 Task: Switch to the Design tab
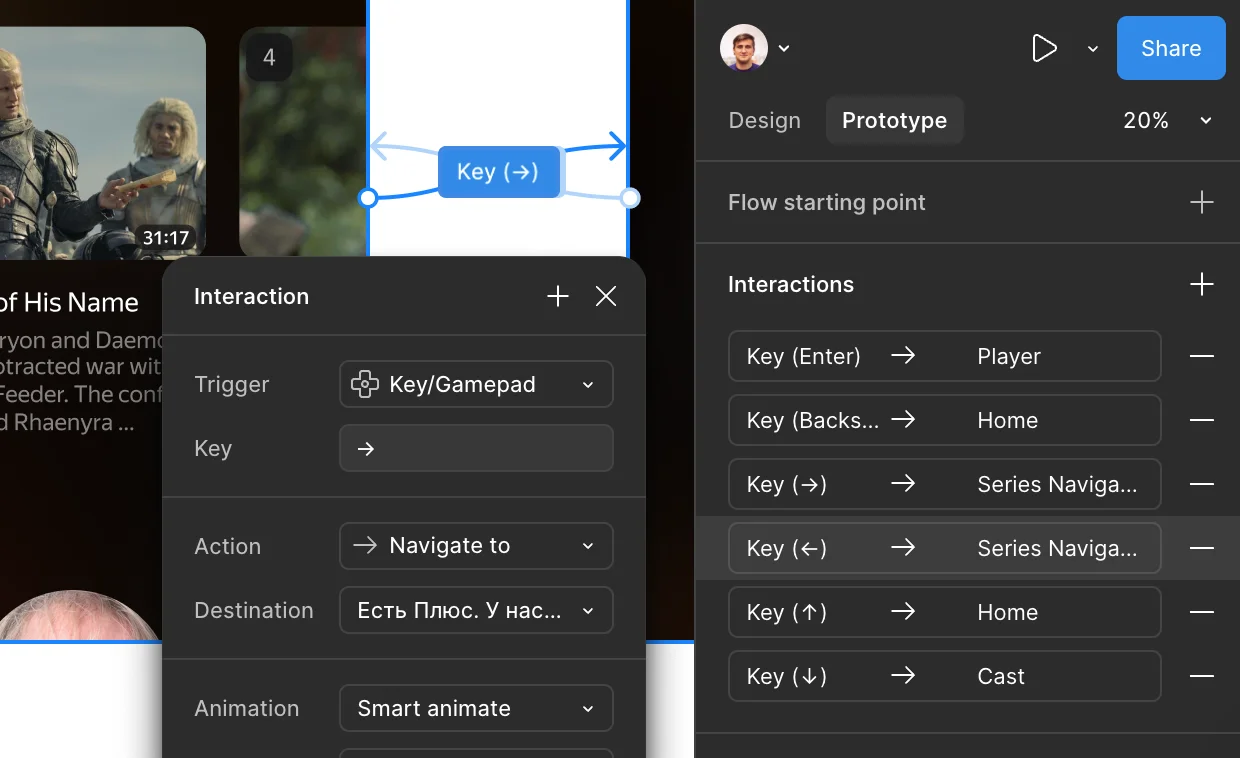pyautogui.click(x=765, y=120)
